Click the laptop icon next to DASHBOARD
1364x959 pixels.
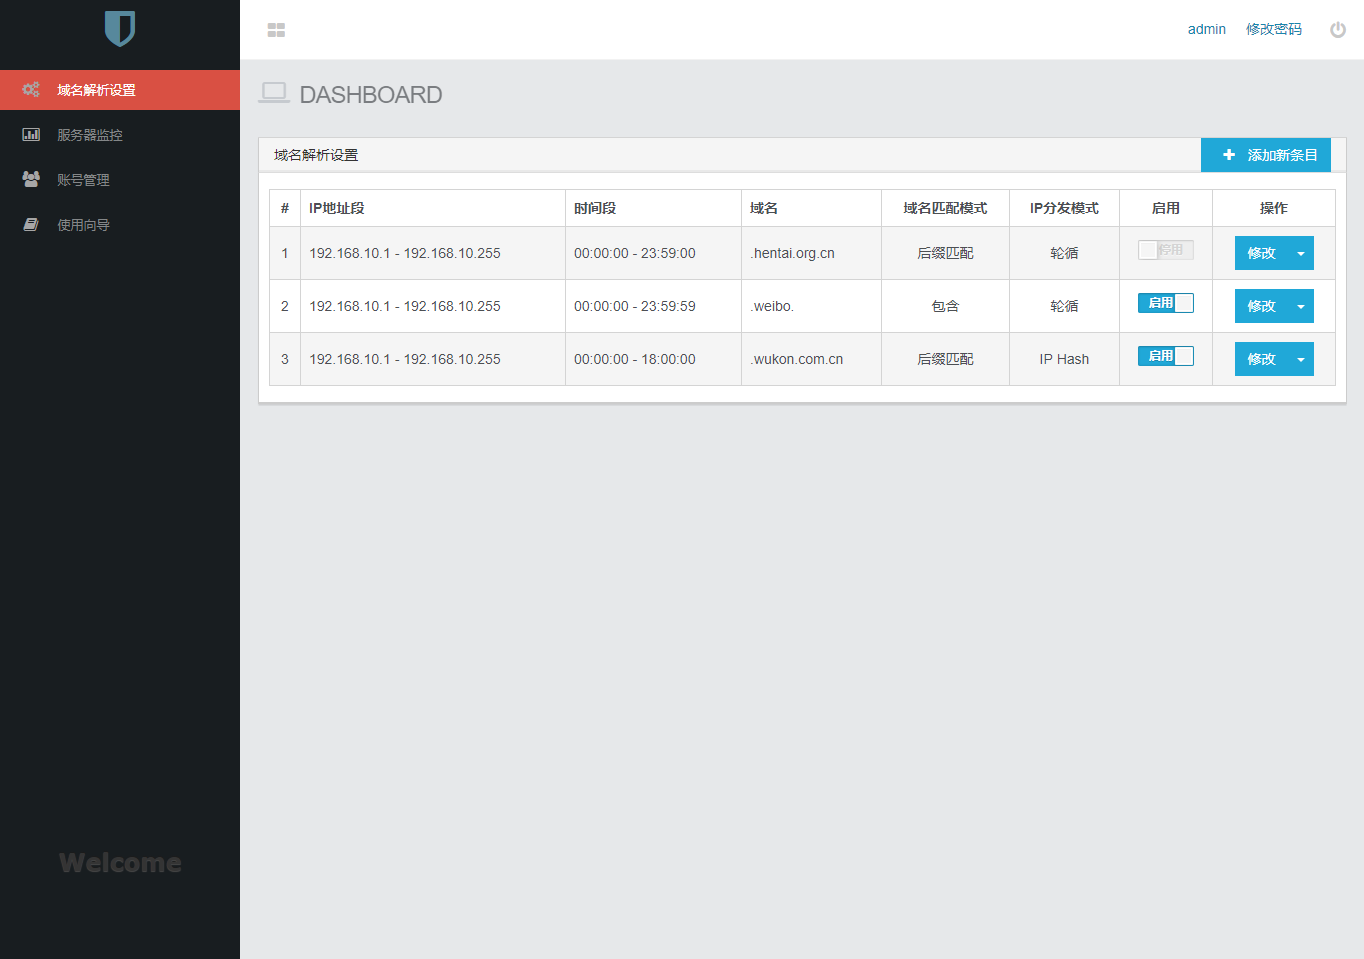pos(274,93)
